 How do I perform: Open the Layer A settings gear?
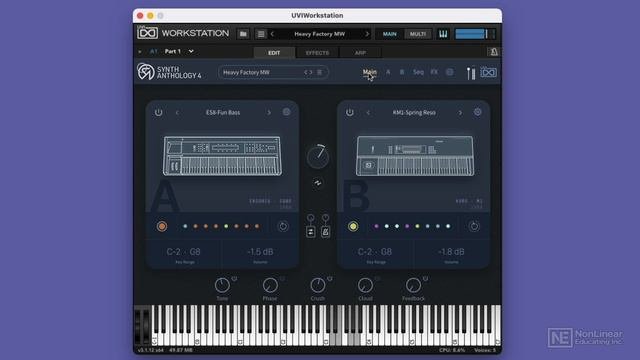coord(287,112)
